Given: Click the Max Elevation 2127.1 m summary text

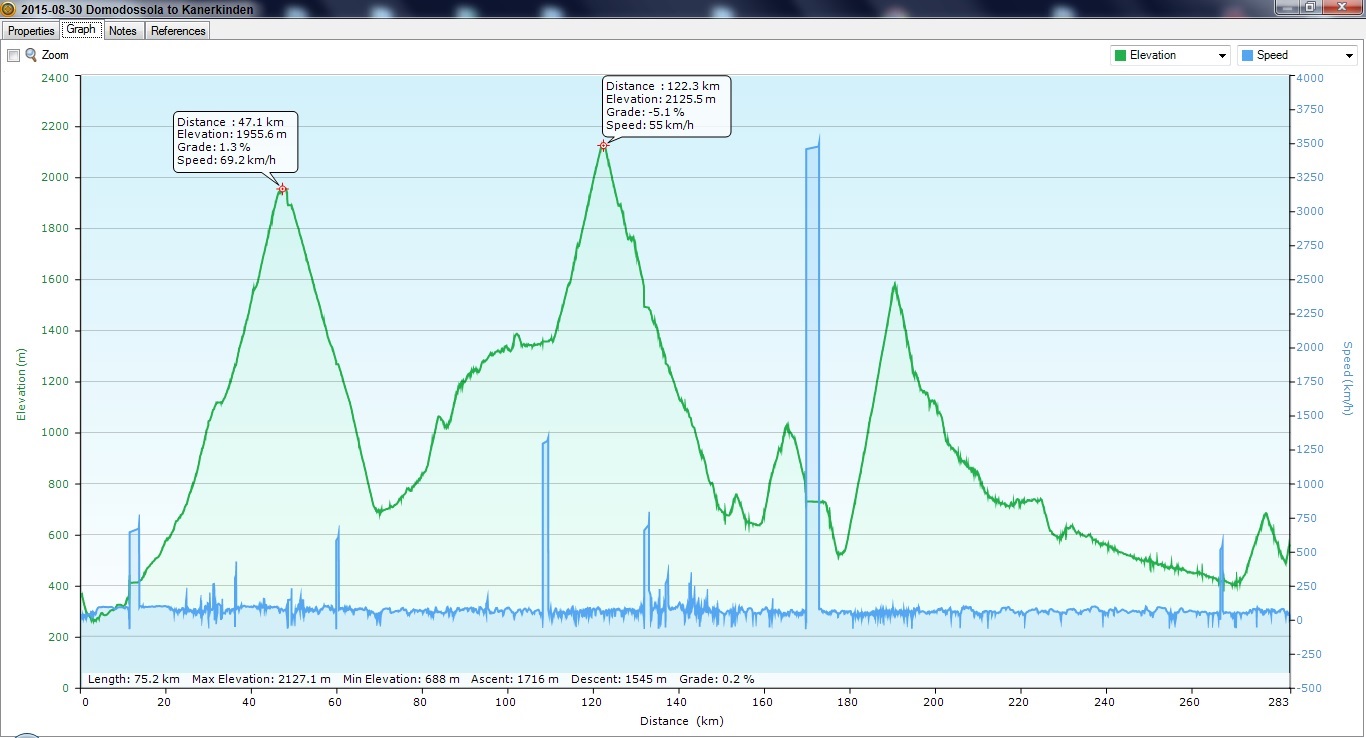Looking at the screenshot, I should point(261,679).
